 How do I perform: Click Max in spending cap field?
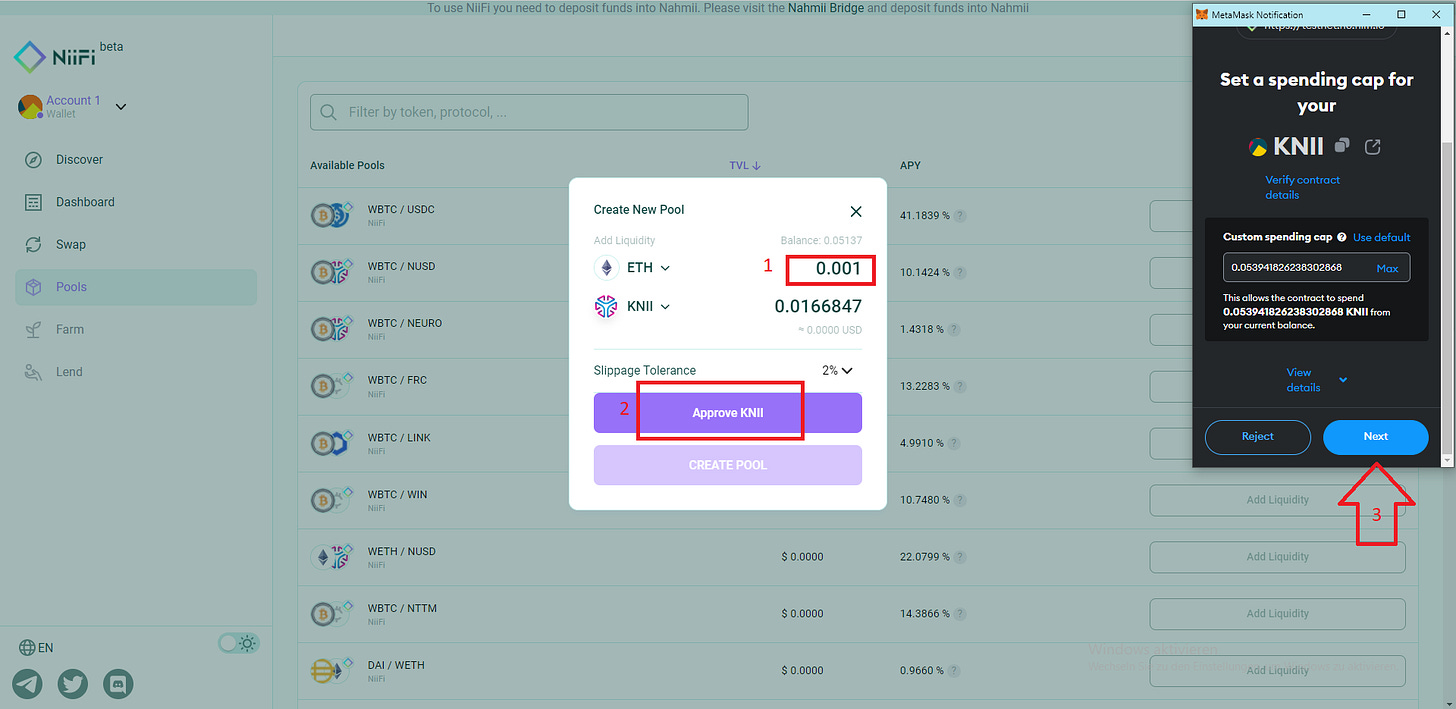pyautogui.click(x=1387, y=268)
